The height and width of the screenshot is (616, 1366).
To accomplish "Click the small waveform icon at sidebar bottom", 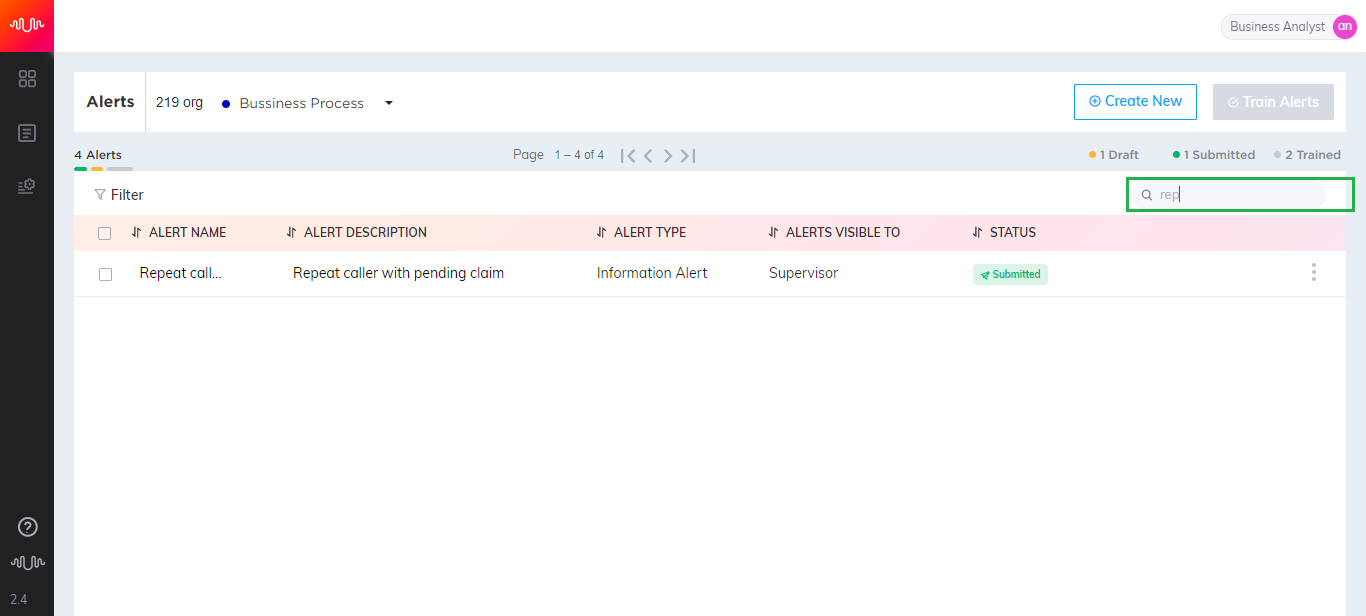I will [28, 563].
